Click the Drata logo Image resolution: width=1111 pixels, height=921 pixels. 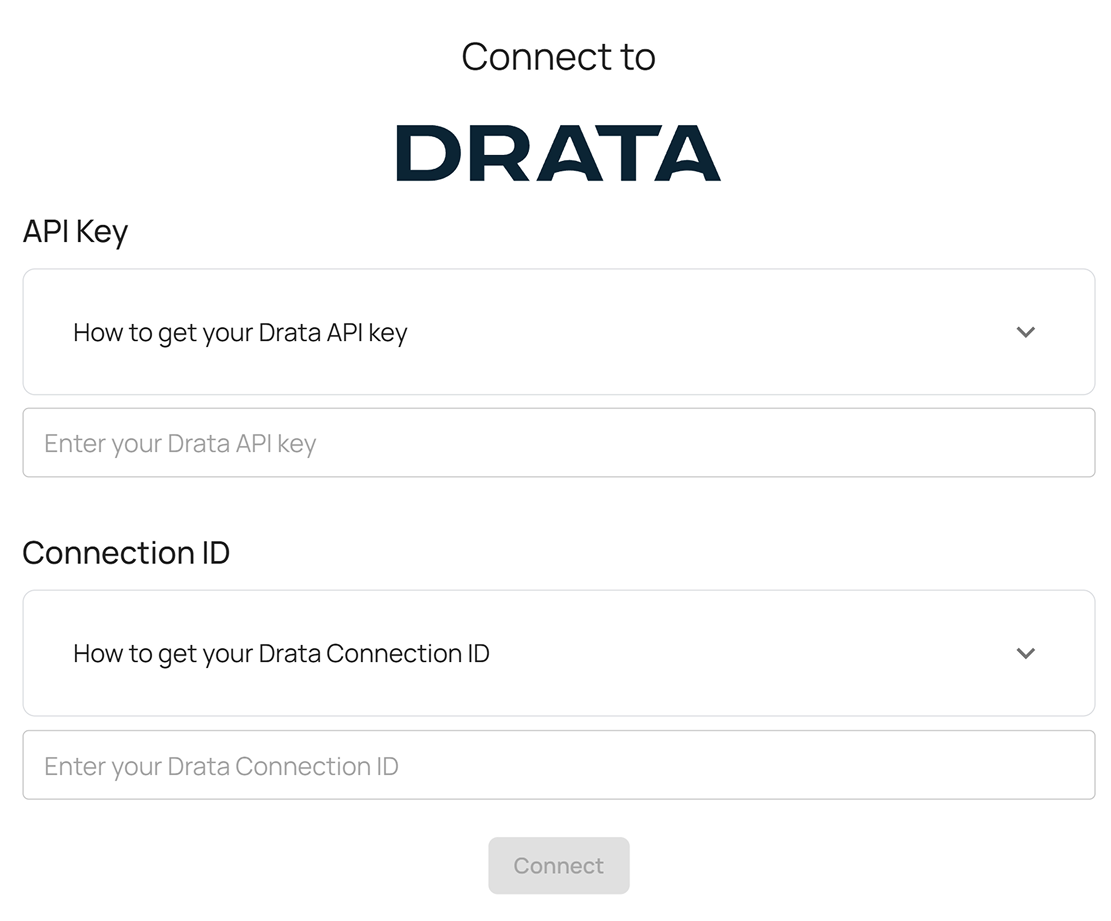[558, 153]
